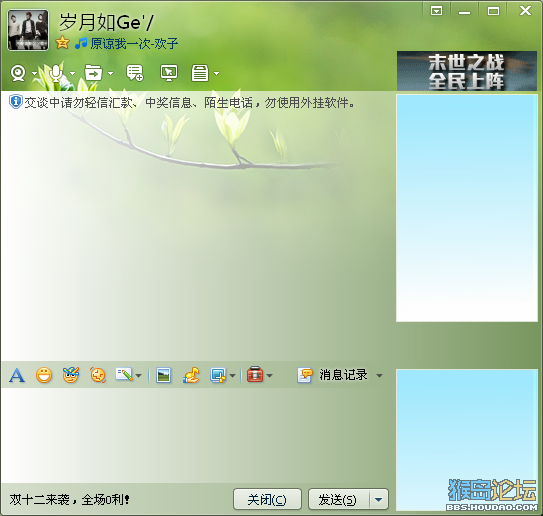The width and height of the screenshot is (543, 516).
Task: Expand the video call options arrow
Action: 34,73
